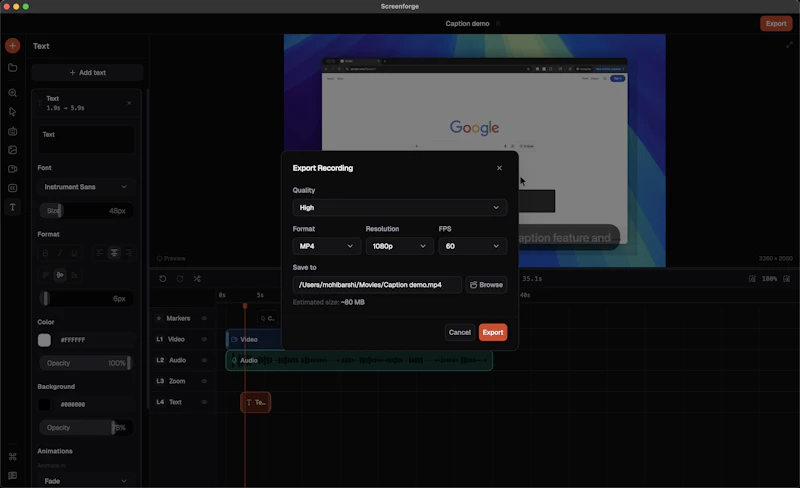800x488 pixels.
Task: Click the timeline icon right of 100%
Action: (x=787, y=279)
